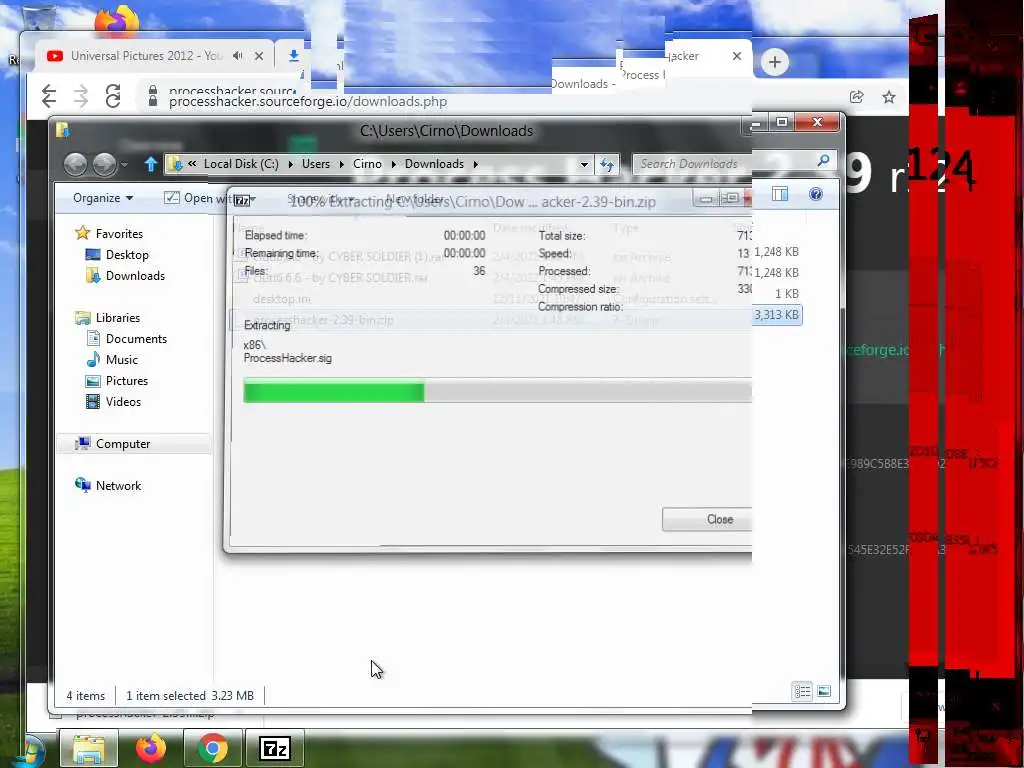Select Favorites in the navigation pane
This screenshot has height=768, width=1024.
(119, 234)
